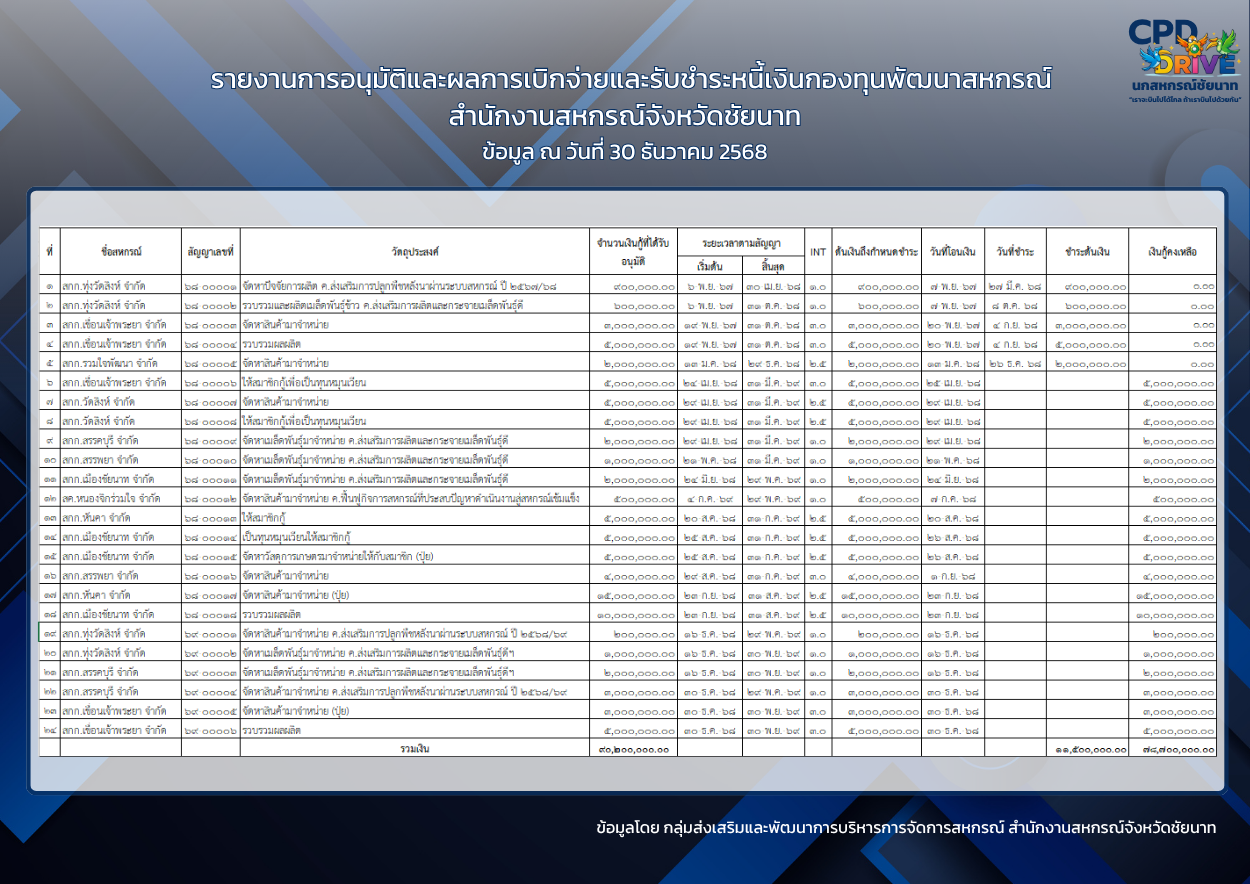The height and width of the screenshot is (884, 1250).
Task: Click contract number '๖๘ ๐๐๐๐๔'
Action: point(211,344)
